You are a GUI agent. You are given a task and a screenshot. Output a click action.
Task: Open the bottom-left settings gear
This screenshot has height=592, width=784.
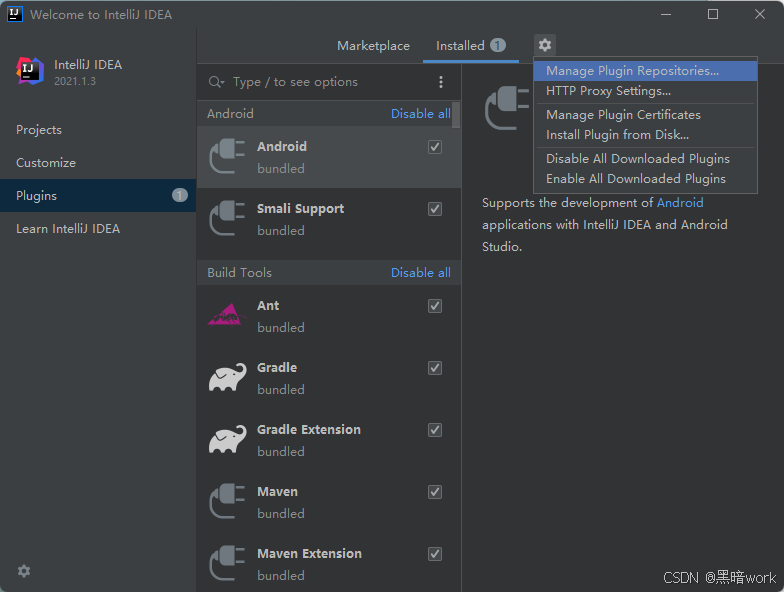(x=24, y=571)
